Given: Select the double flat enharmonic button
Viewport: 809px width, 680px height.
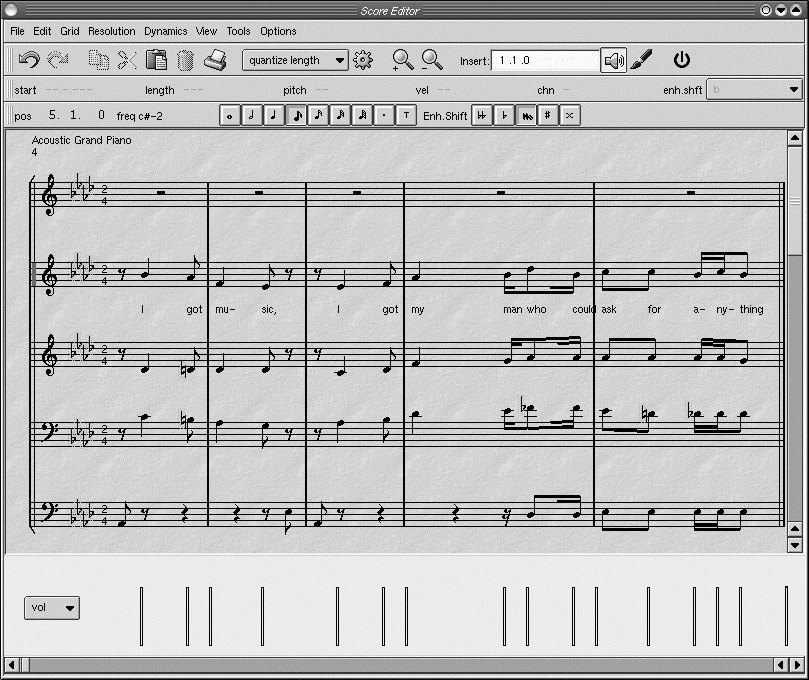Looking at the screenshot, I should pyautogui.click(x=482, y=115).
